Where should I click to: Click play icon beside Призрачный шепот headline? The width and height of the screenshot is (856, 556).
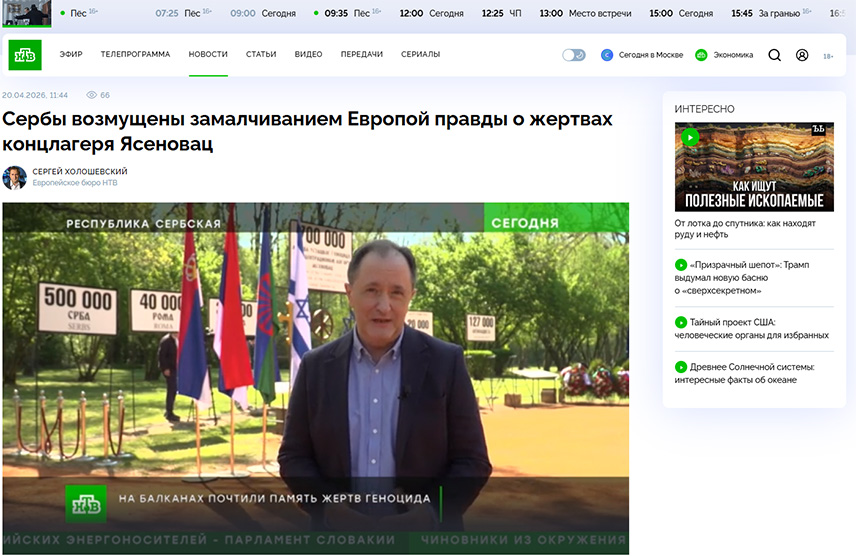pos(681,264)
